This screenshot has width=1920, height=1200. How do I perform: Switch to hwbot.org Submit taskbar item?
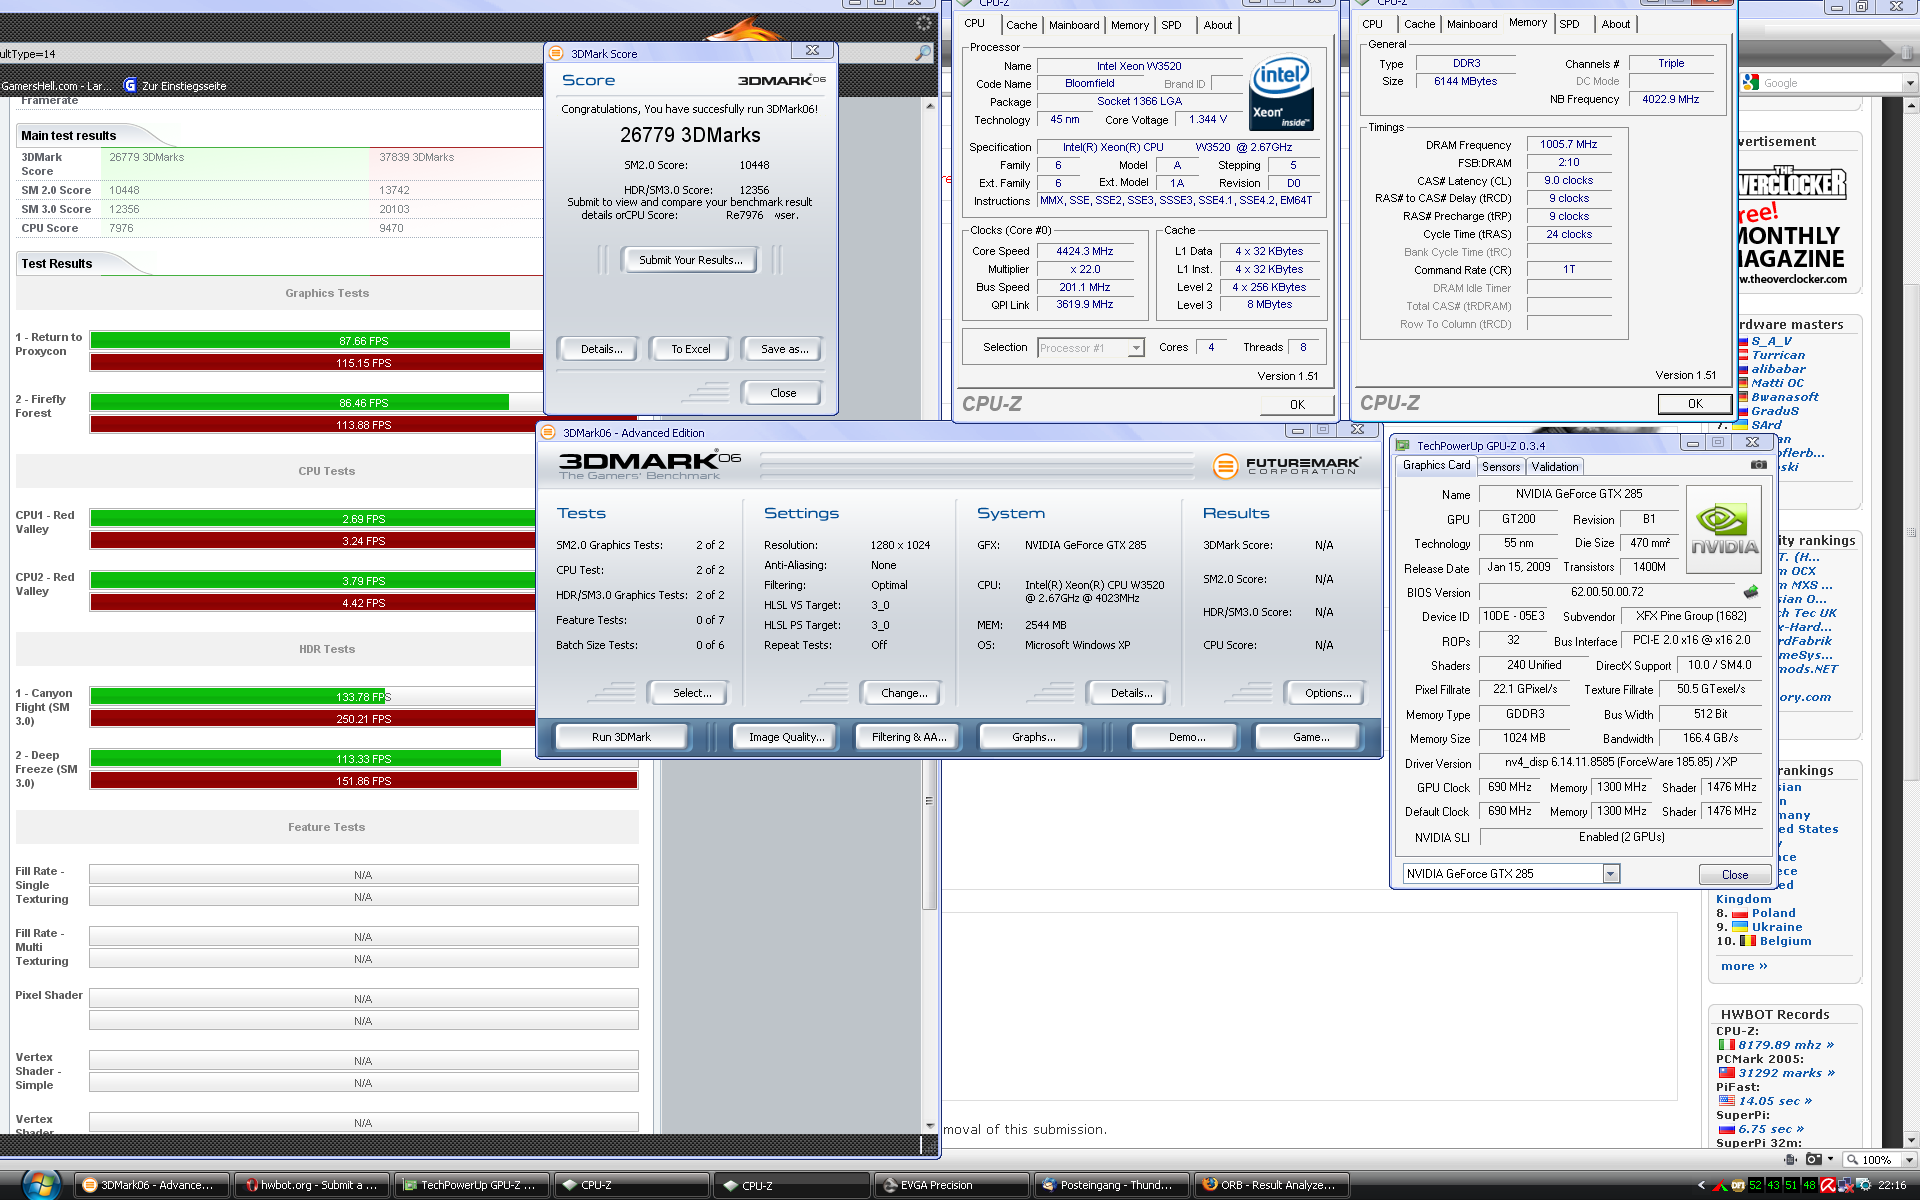click(x=311, y=1185)
